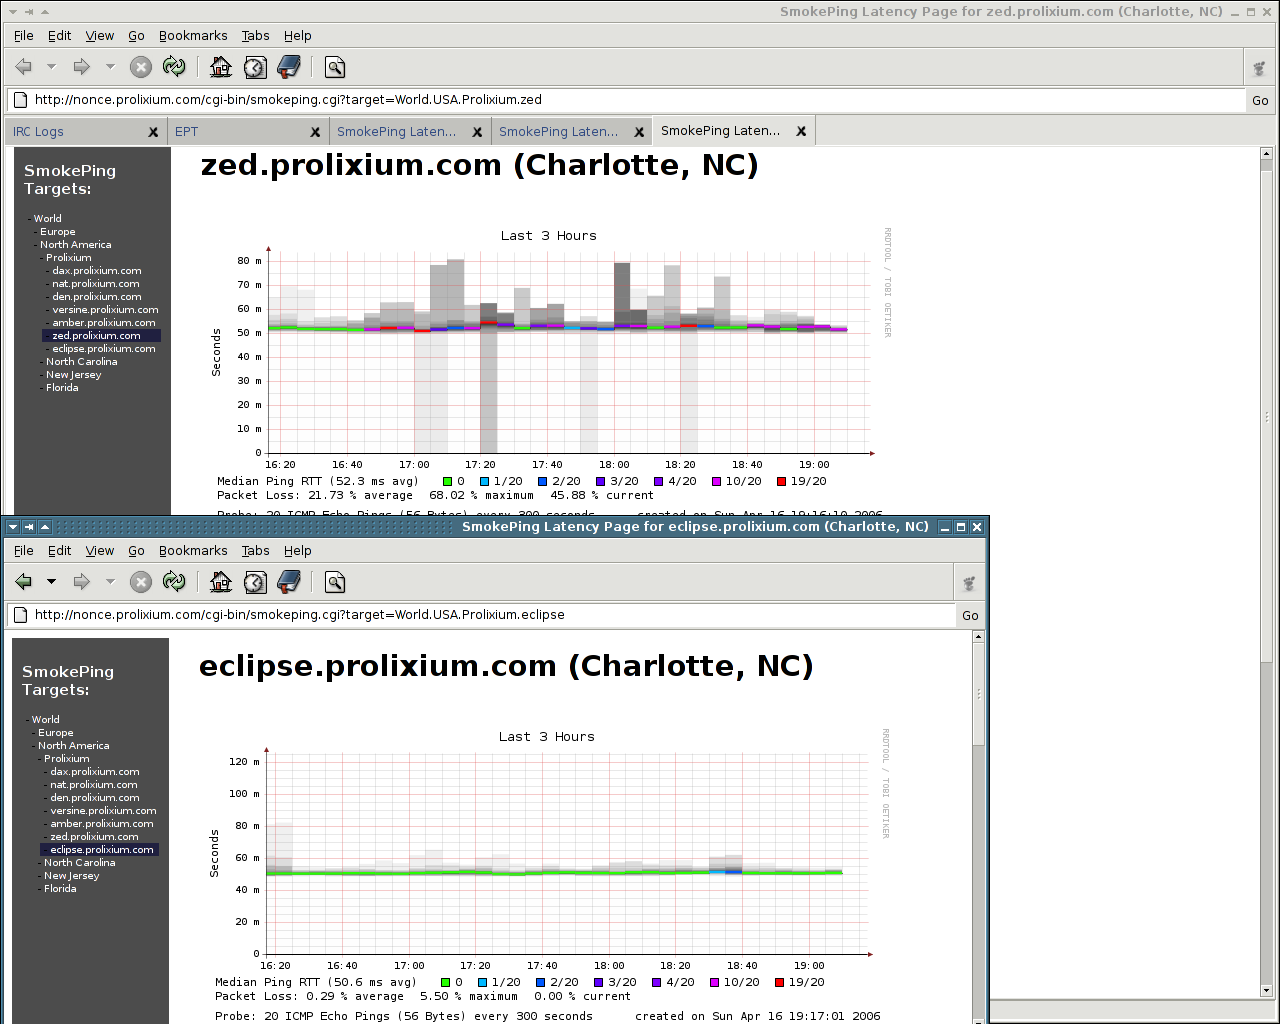
Task: Select amber.prolixium.com in zed window sidebar
Action: point(104,323)
